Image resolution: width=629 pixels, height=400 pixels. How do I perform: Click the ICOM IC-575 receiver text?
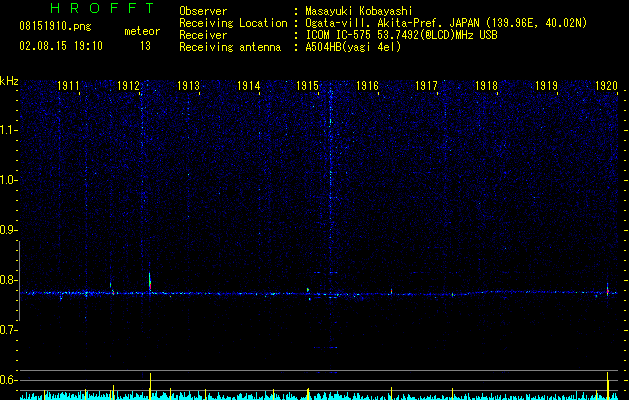coord(401,35)
